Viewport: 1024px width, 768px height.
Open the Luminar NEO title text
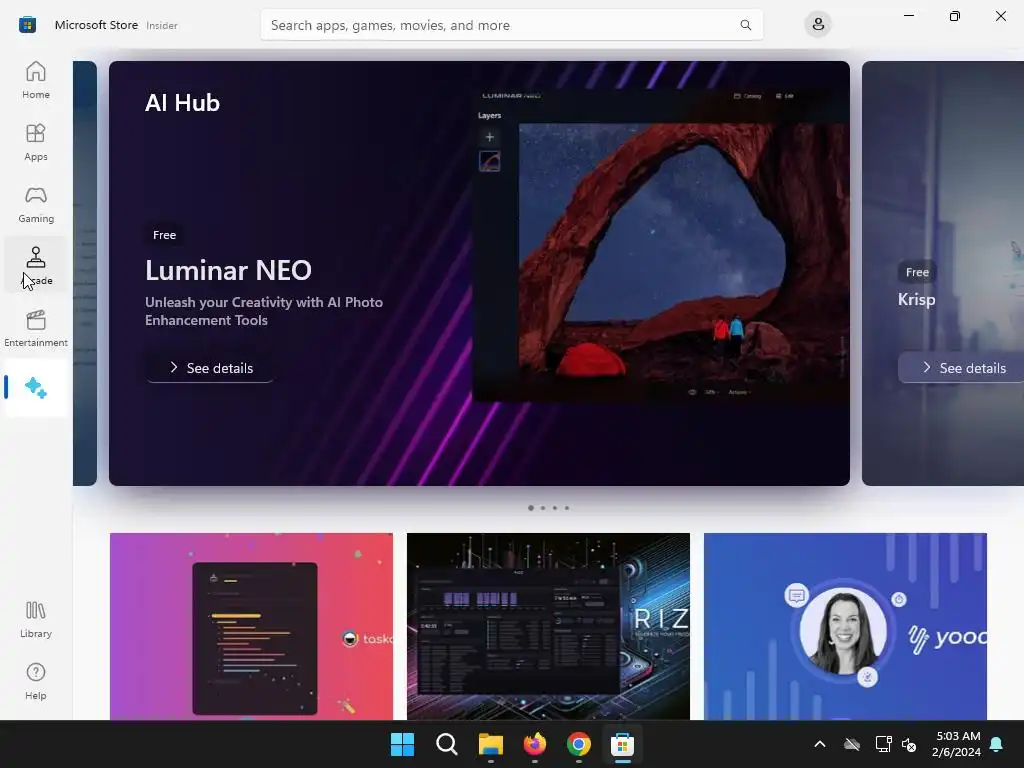pyautogui.click(x=229, y=270)
